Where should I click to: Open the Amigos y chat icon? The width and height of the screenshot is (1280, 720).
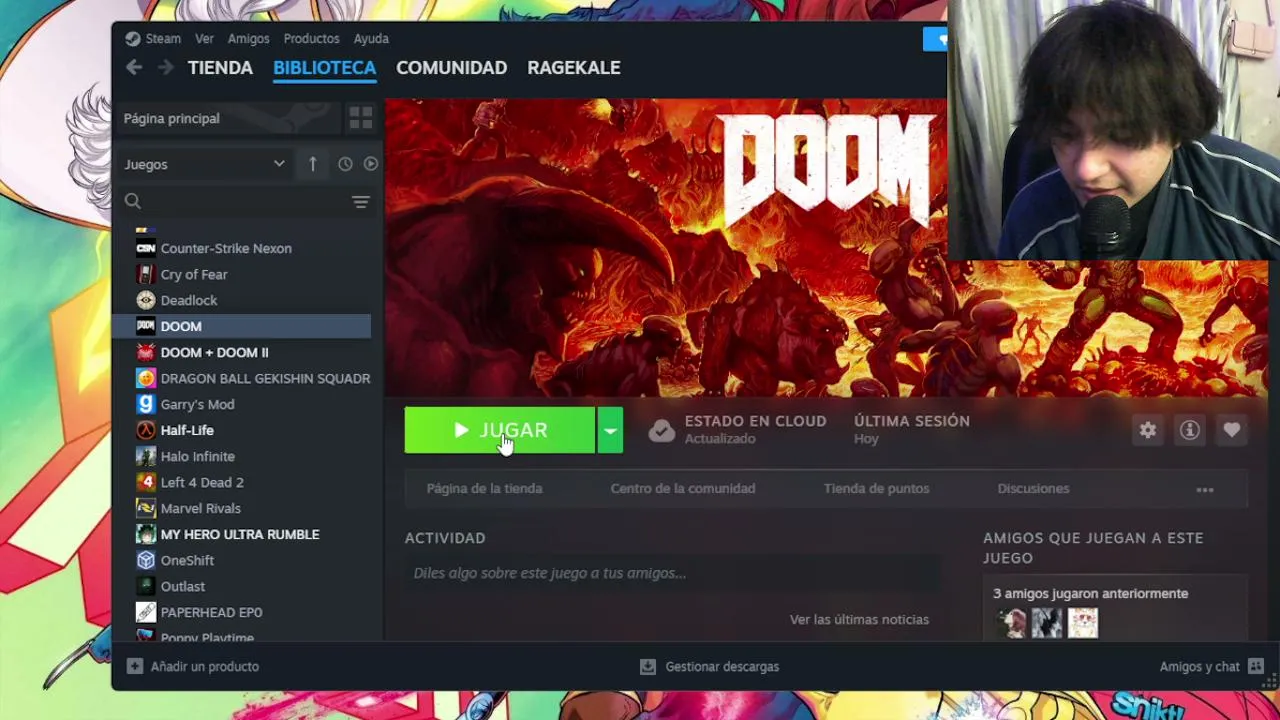pyautogui.click(x=1256, y=666)
